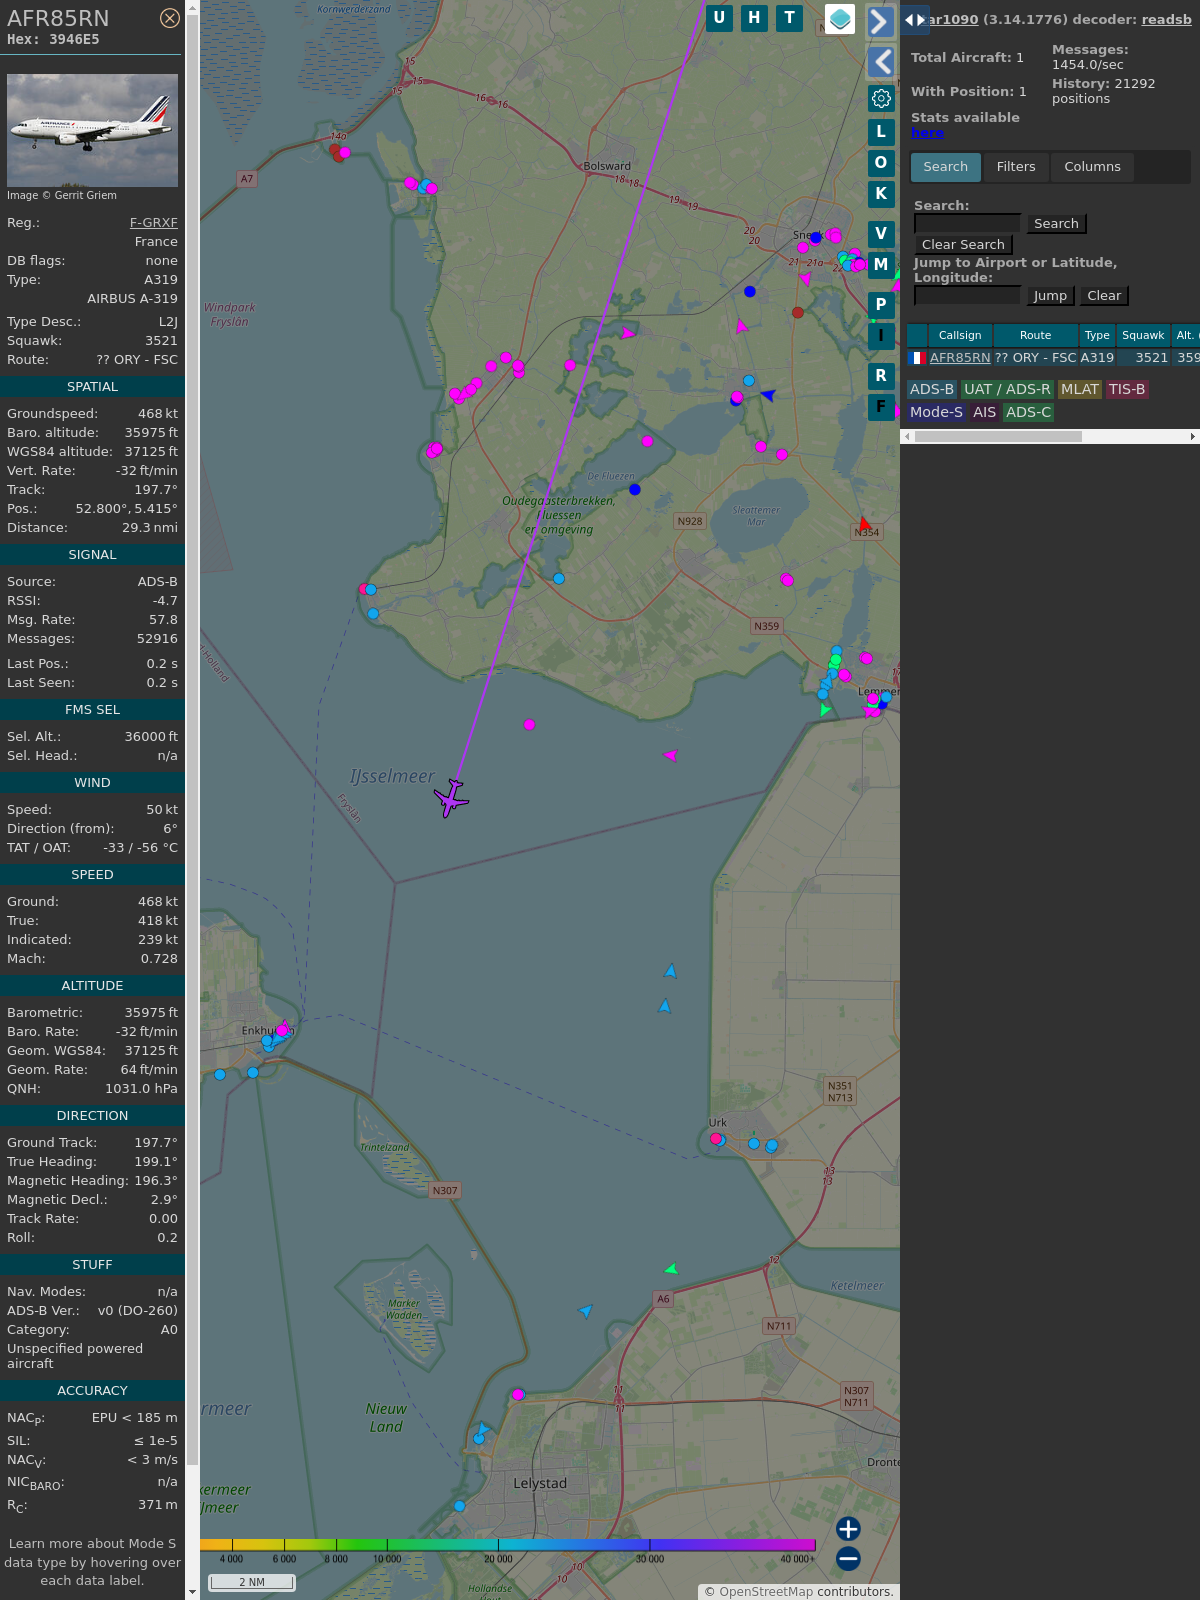The height and width of the screenshot is (1600, 1200).
Task: Open the stats 'here' link
Action: [x=927, y=133]
